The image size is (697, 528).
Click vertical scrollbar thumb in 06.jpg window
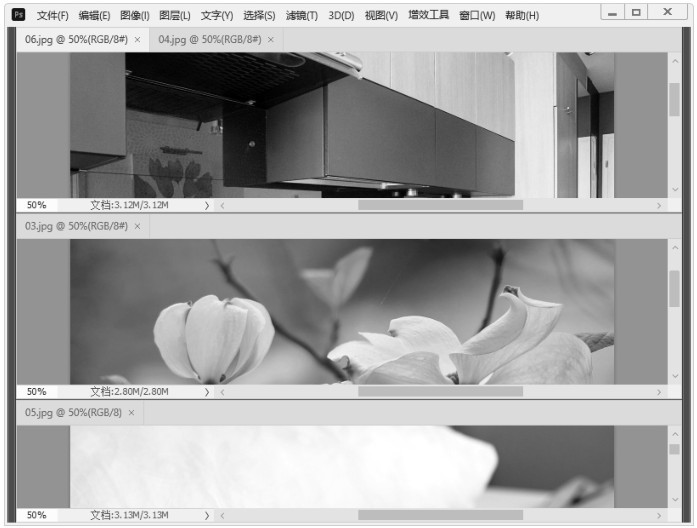(675, 99)
